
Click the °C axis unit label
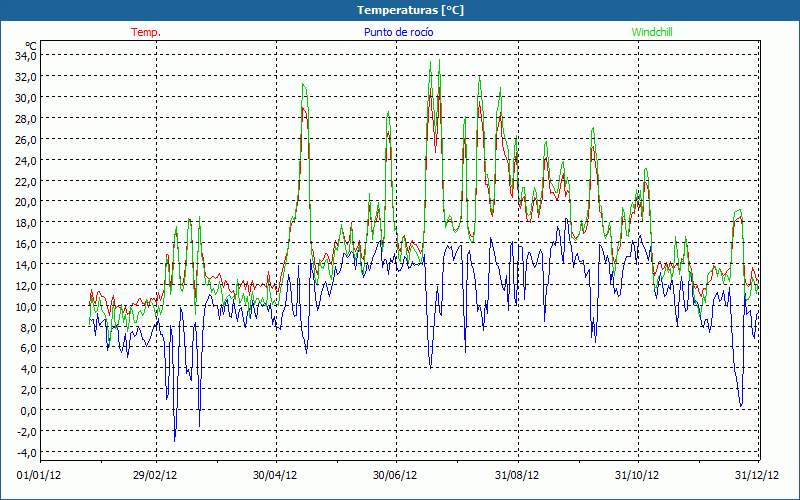point(30,47)
